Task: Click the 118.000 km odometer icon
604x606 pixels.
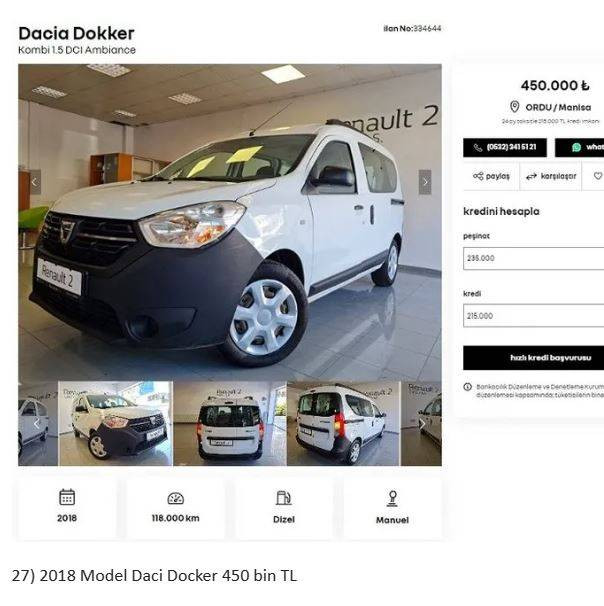Action: 175,498
